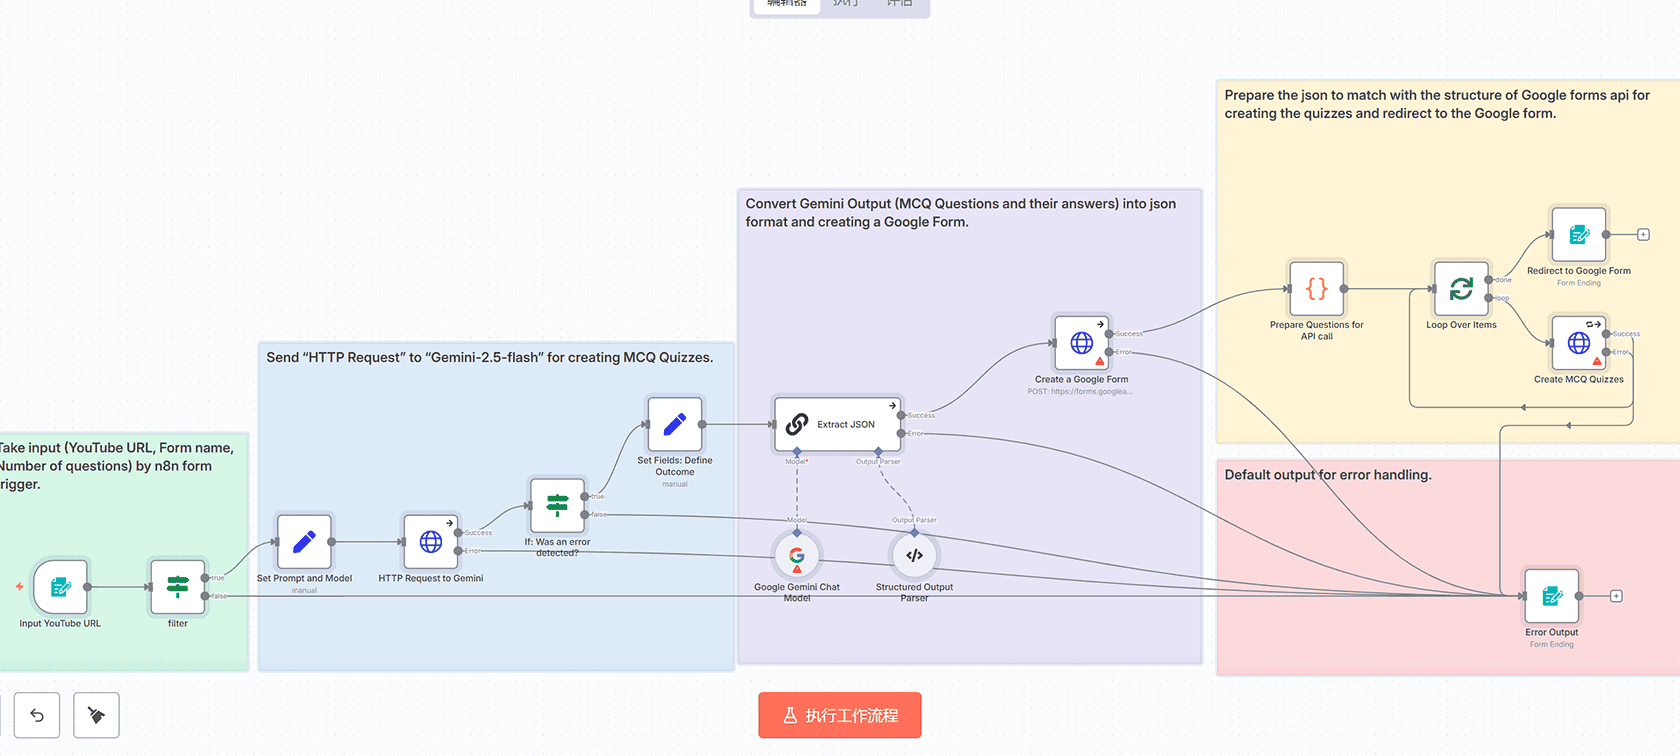Screen dimensions: 1680x756
Task: Open the Create a Google Form node
Action: (1081, 343)
